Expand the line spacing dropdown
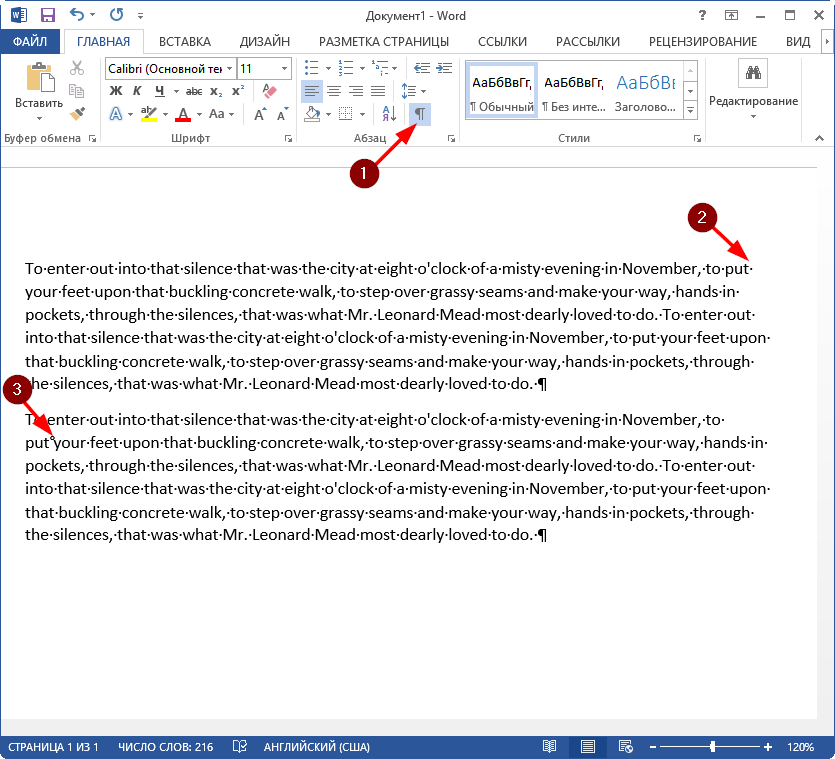 424,91
